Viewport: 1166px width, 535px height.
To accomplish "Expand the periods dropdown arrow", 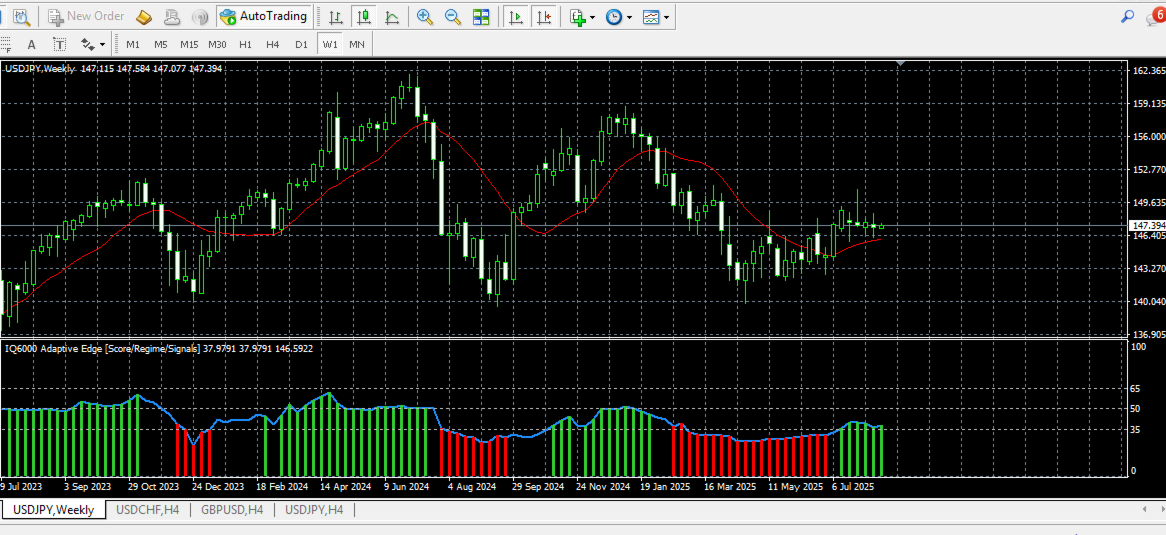I will click(x=629, y=16).
